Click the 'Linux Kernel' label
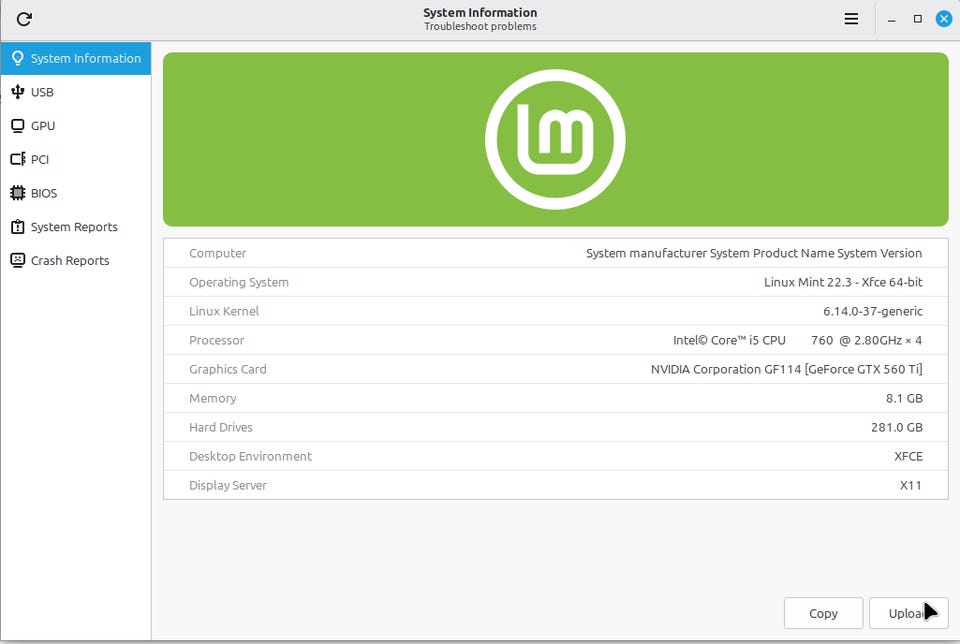Image resolution: width=960 pixels, height=644 pixels. click(x=223, y=311)
